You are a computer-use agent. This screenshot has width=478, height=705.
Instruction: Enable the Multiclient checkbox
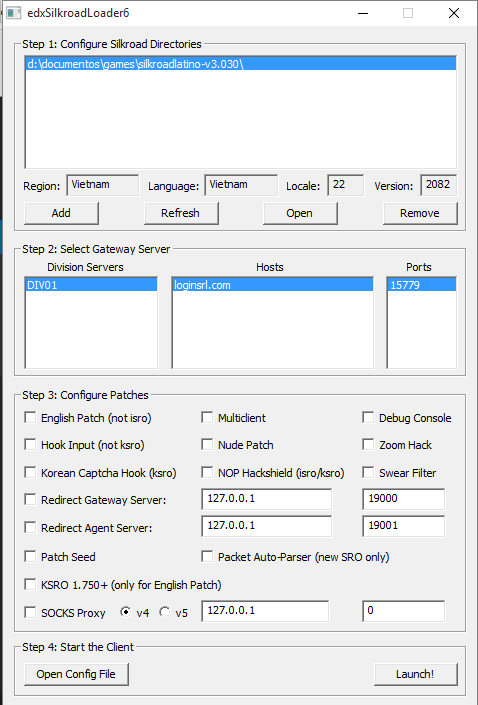pyautogui.click(x=207, y=418)
